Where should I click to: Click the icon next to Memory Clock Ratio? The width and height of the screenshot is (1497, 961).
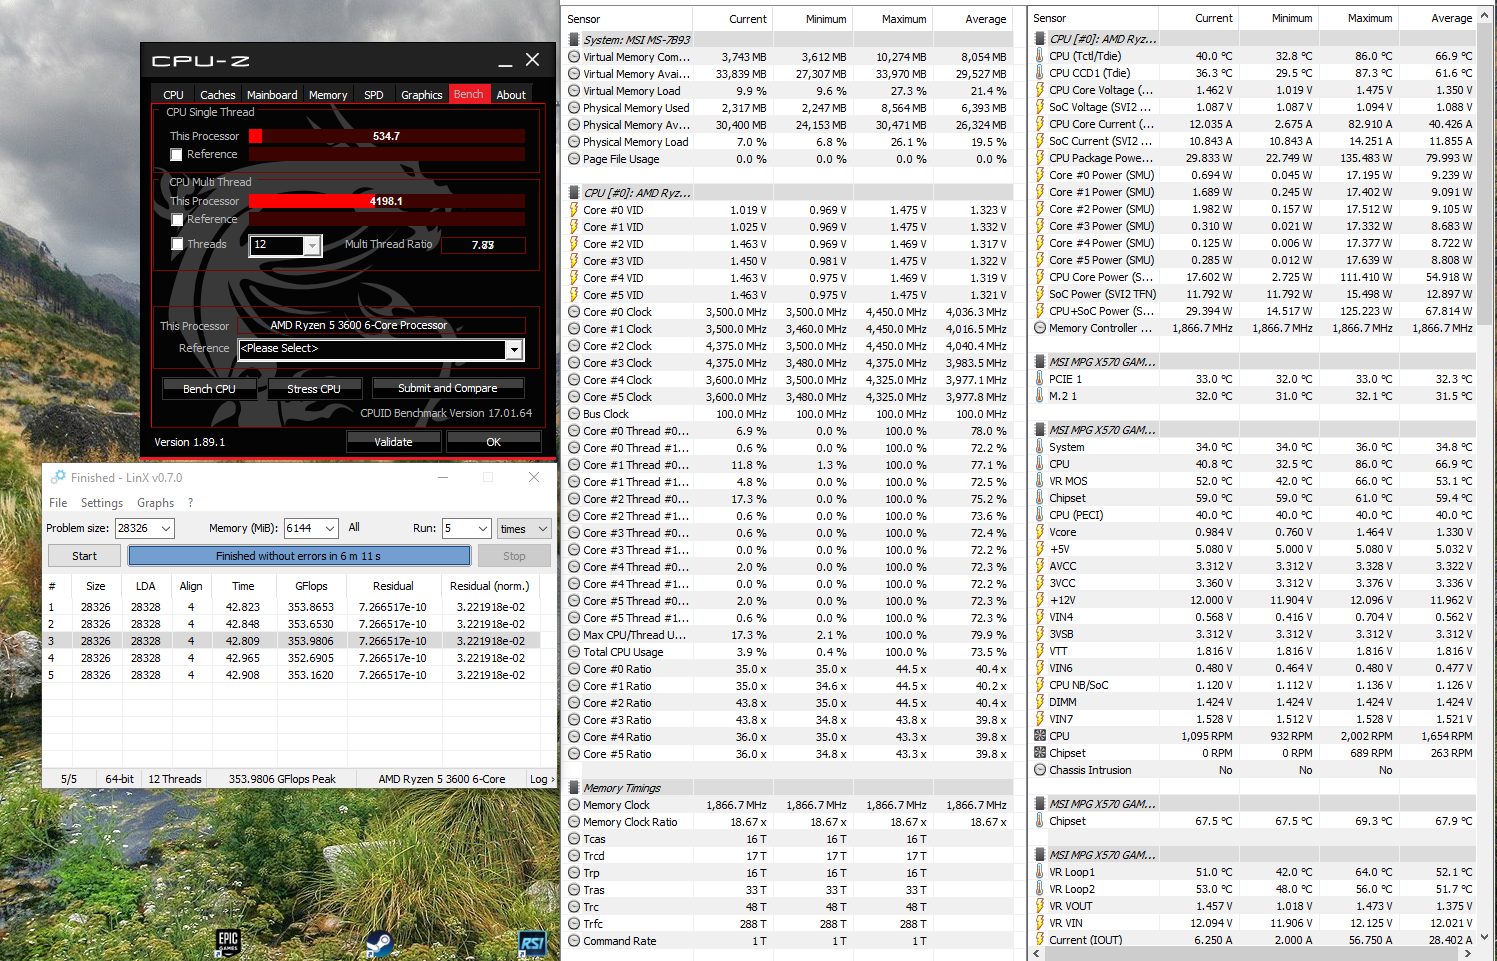(574, 822)
